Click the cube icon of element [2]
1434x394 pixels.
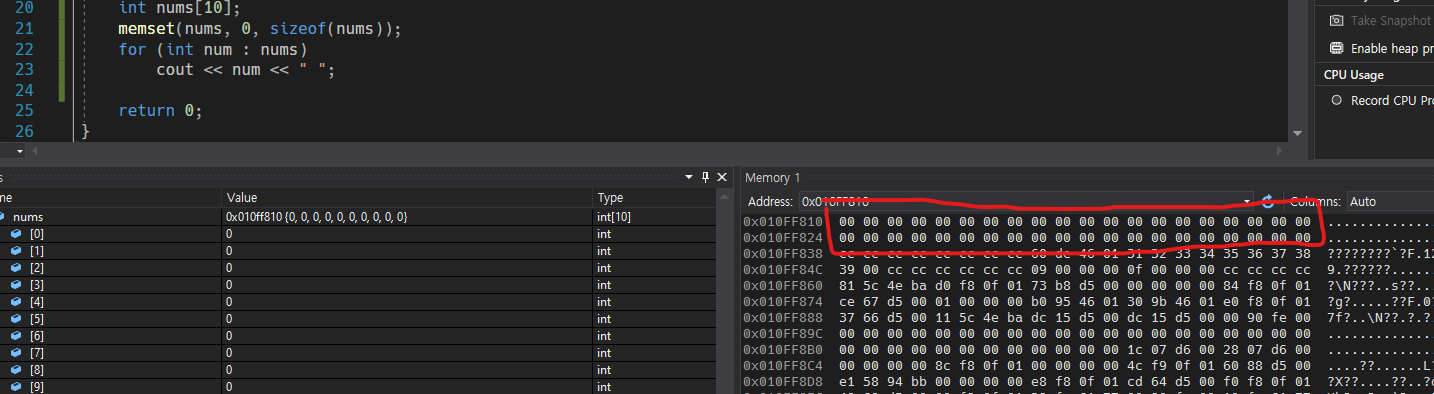(x=16, y=267)
